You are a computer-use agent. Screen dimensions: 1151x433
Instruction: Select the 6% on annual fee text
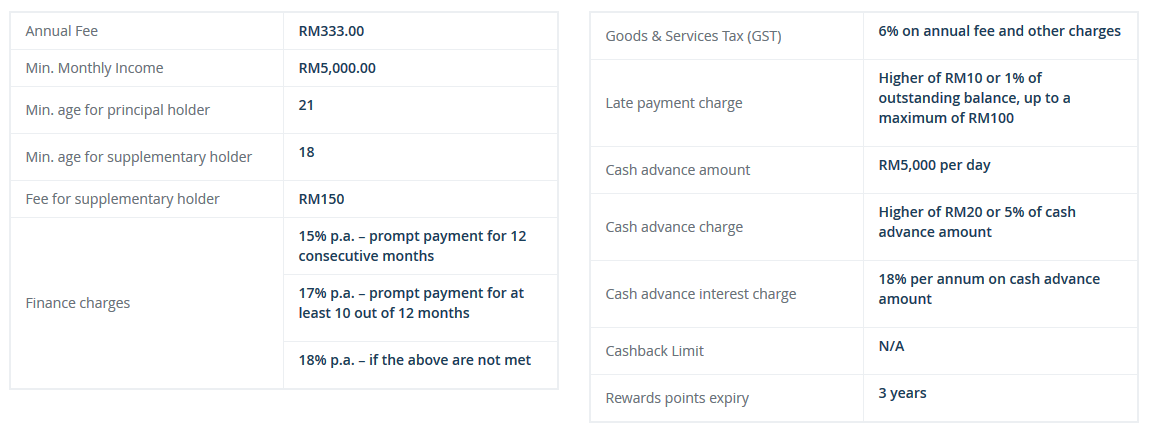point(999,31)
